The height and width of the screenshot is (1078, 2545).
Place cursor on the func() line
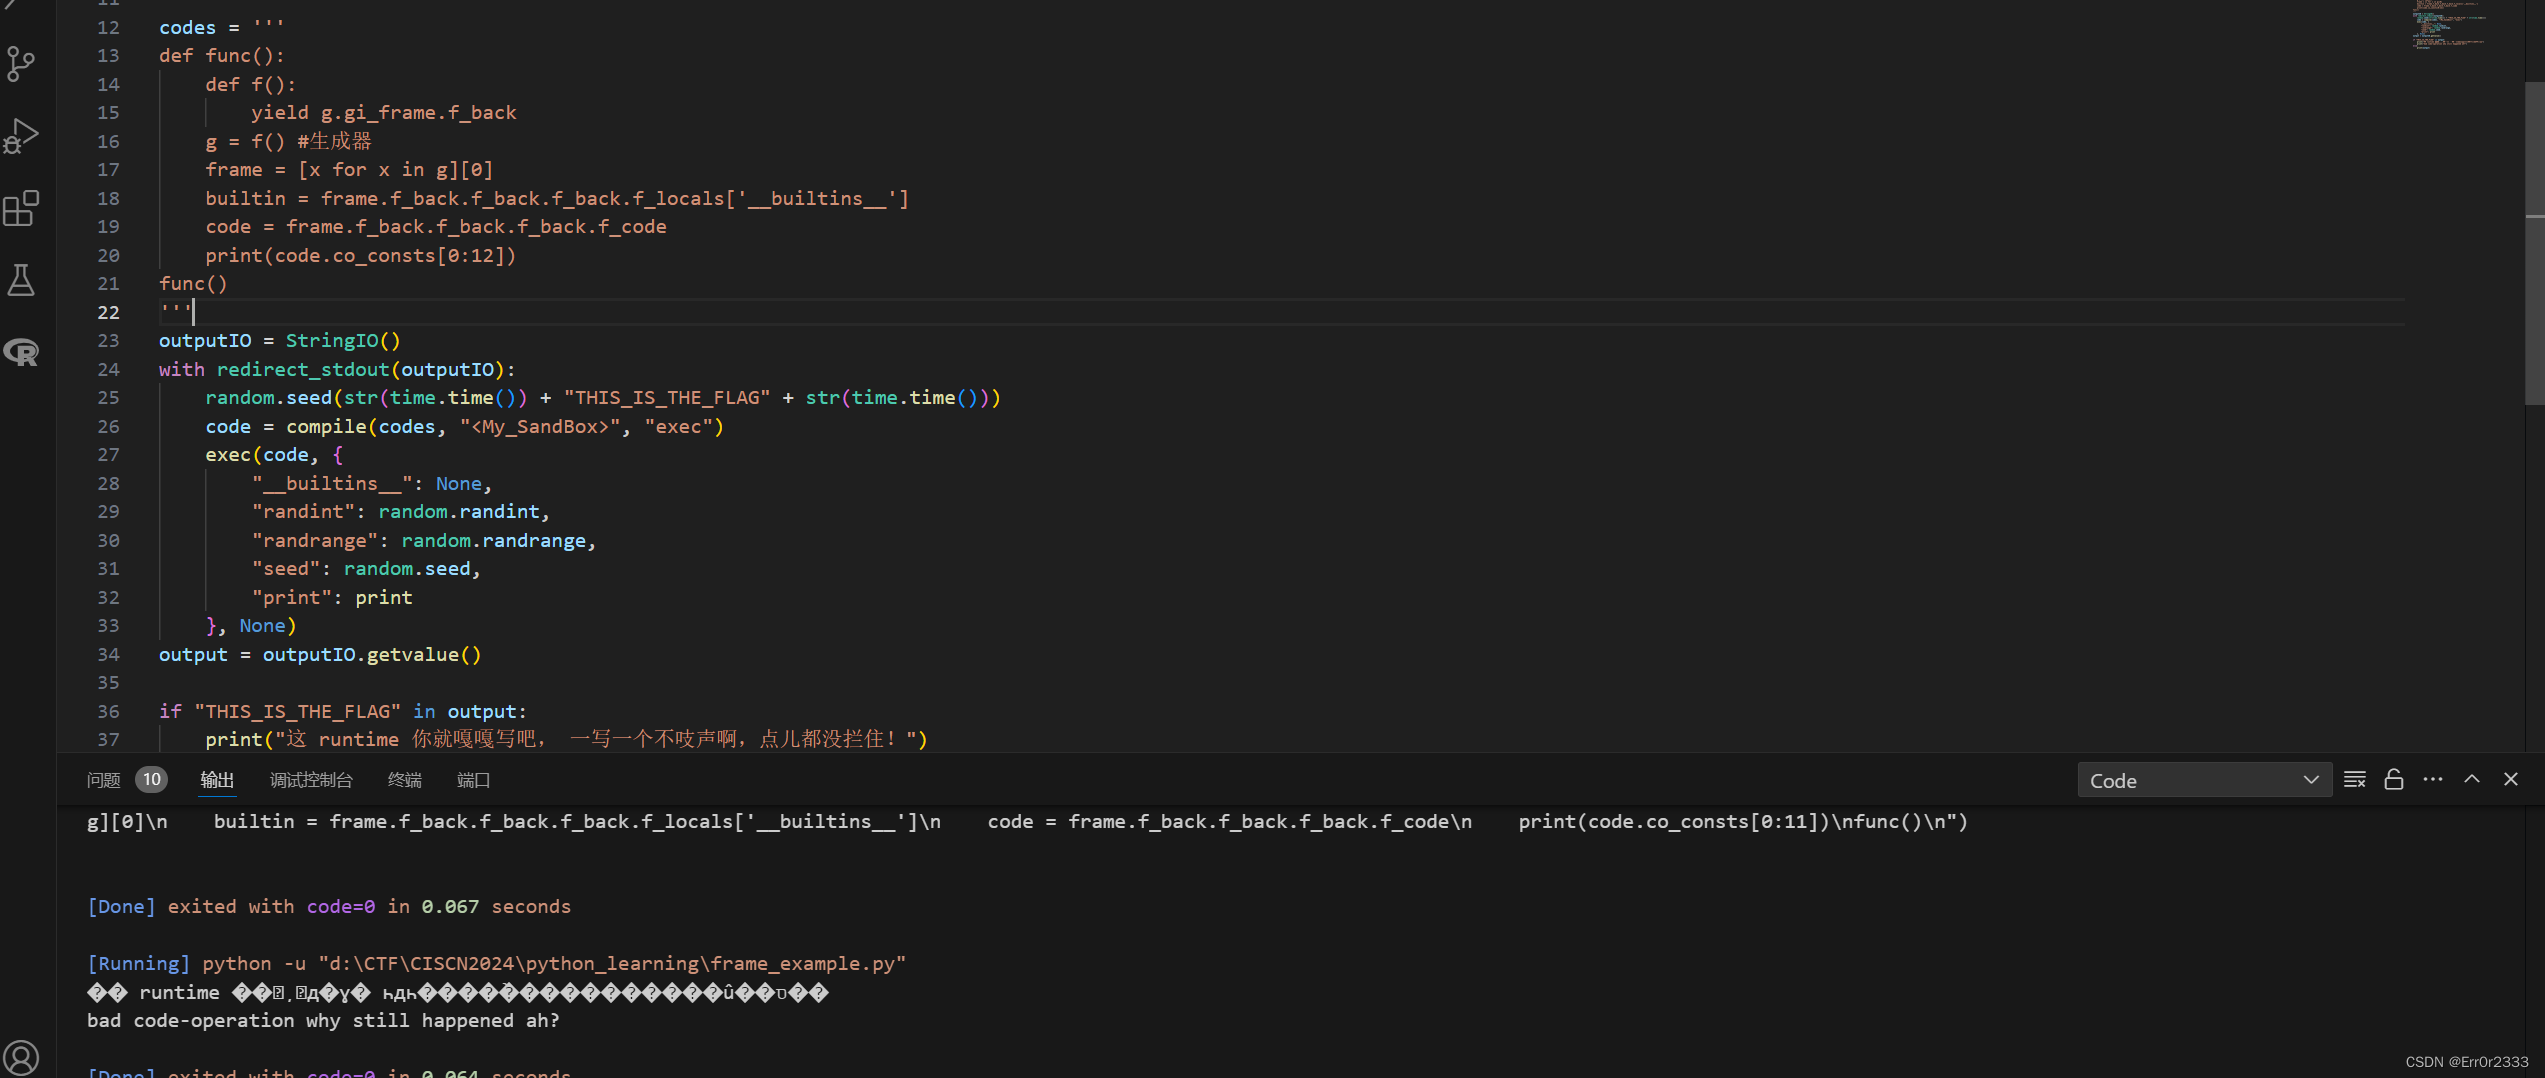[194, 283]
